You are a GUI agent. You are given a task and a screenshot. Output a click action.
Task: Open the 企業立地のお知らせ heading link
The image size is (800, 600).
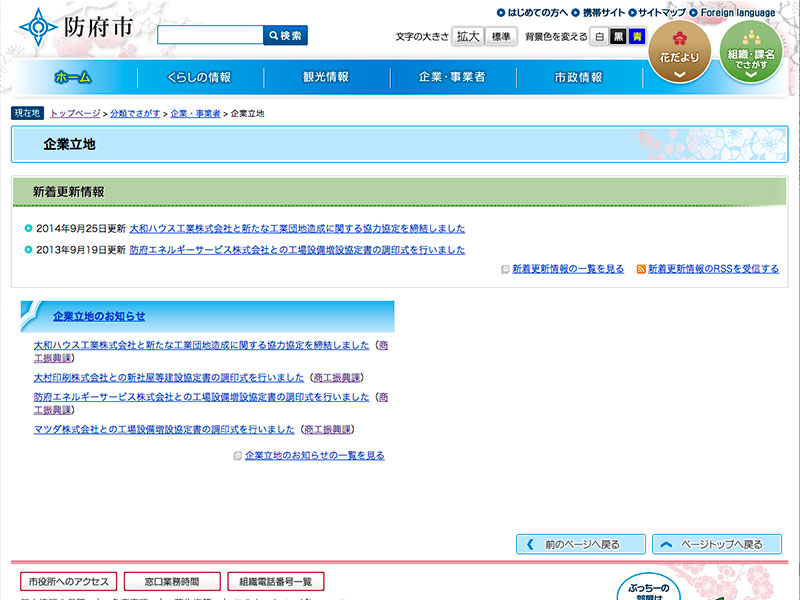[99, 316]
